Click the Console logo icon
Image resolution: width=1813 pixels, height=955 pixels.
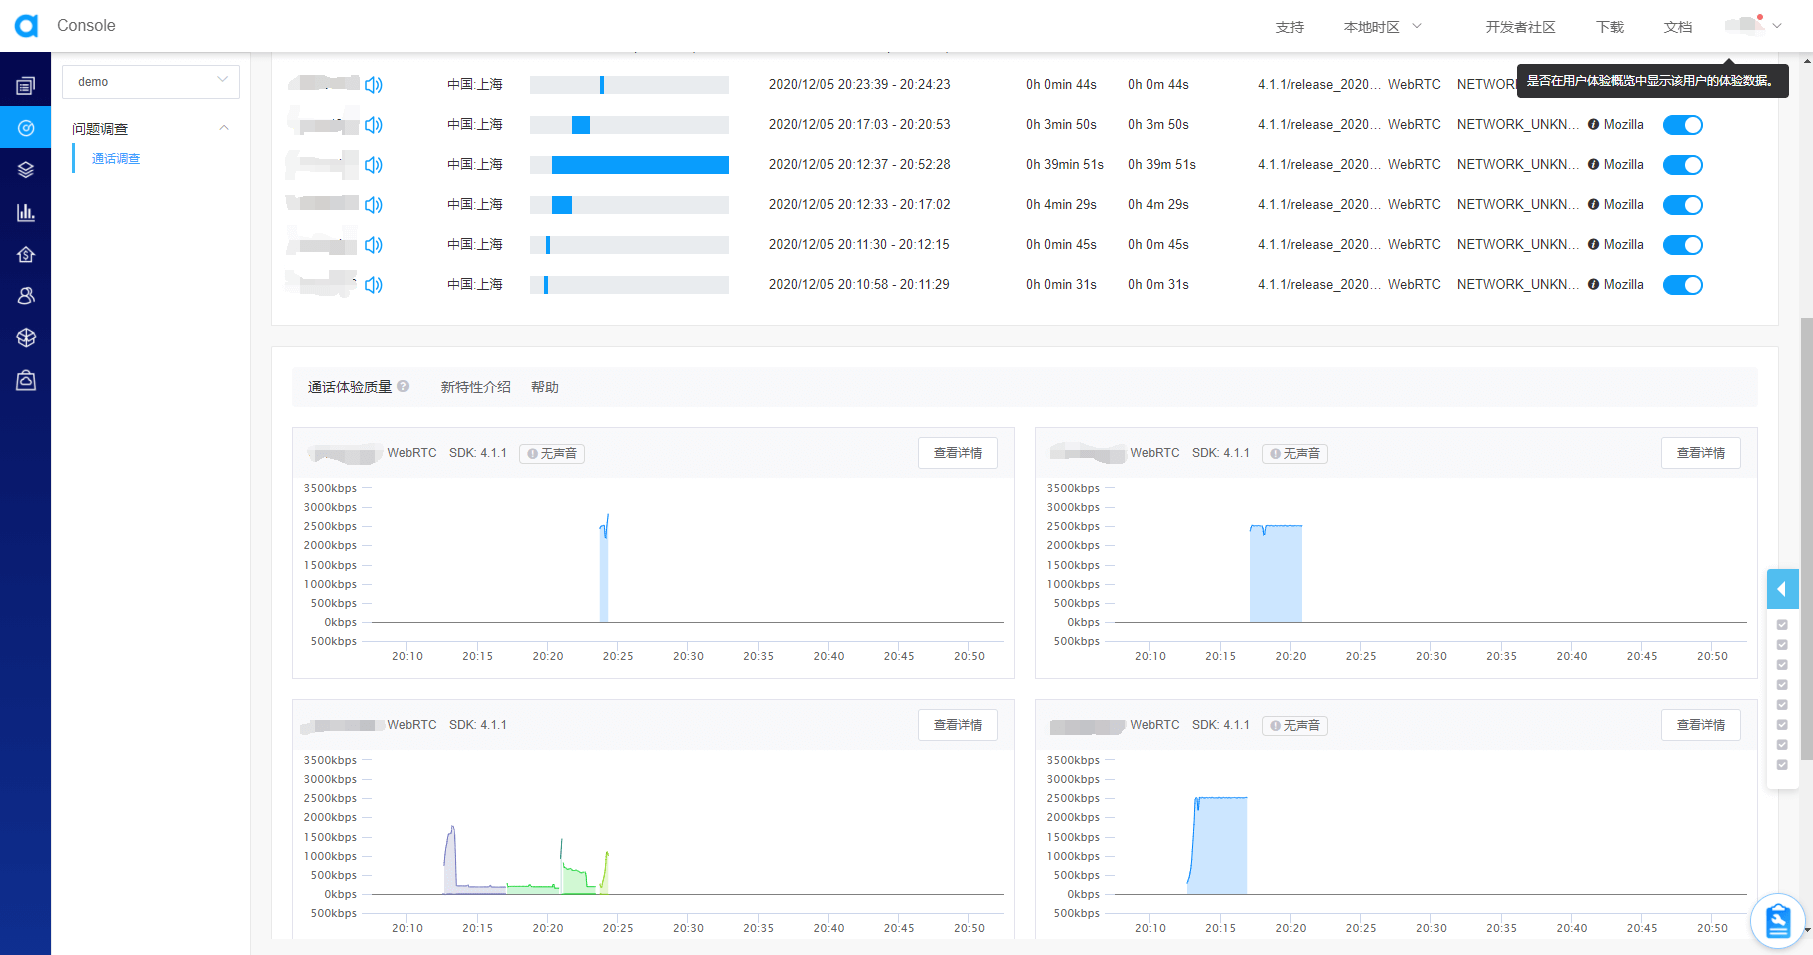pyautogui.click(x=26, y=26)
